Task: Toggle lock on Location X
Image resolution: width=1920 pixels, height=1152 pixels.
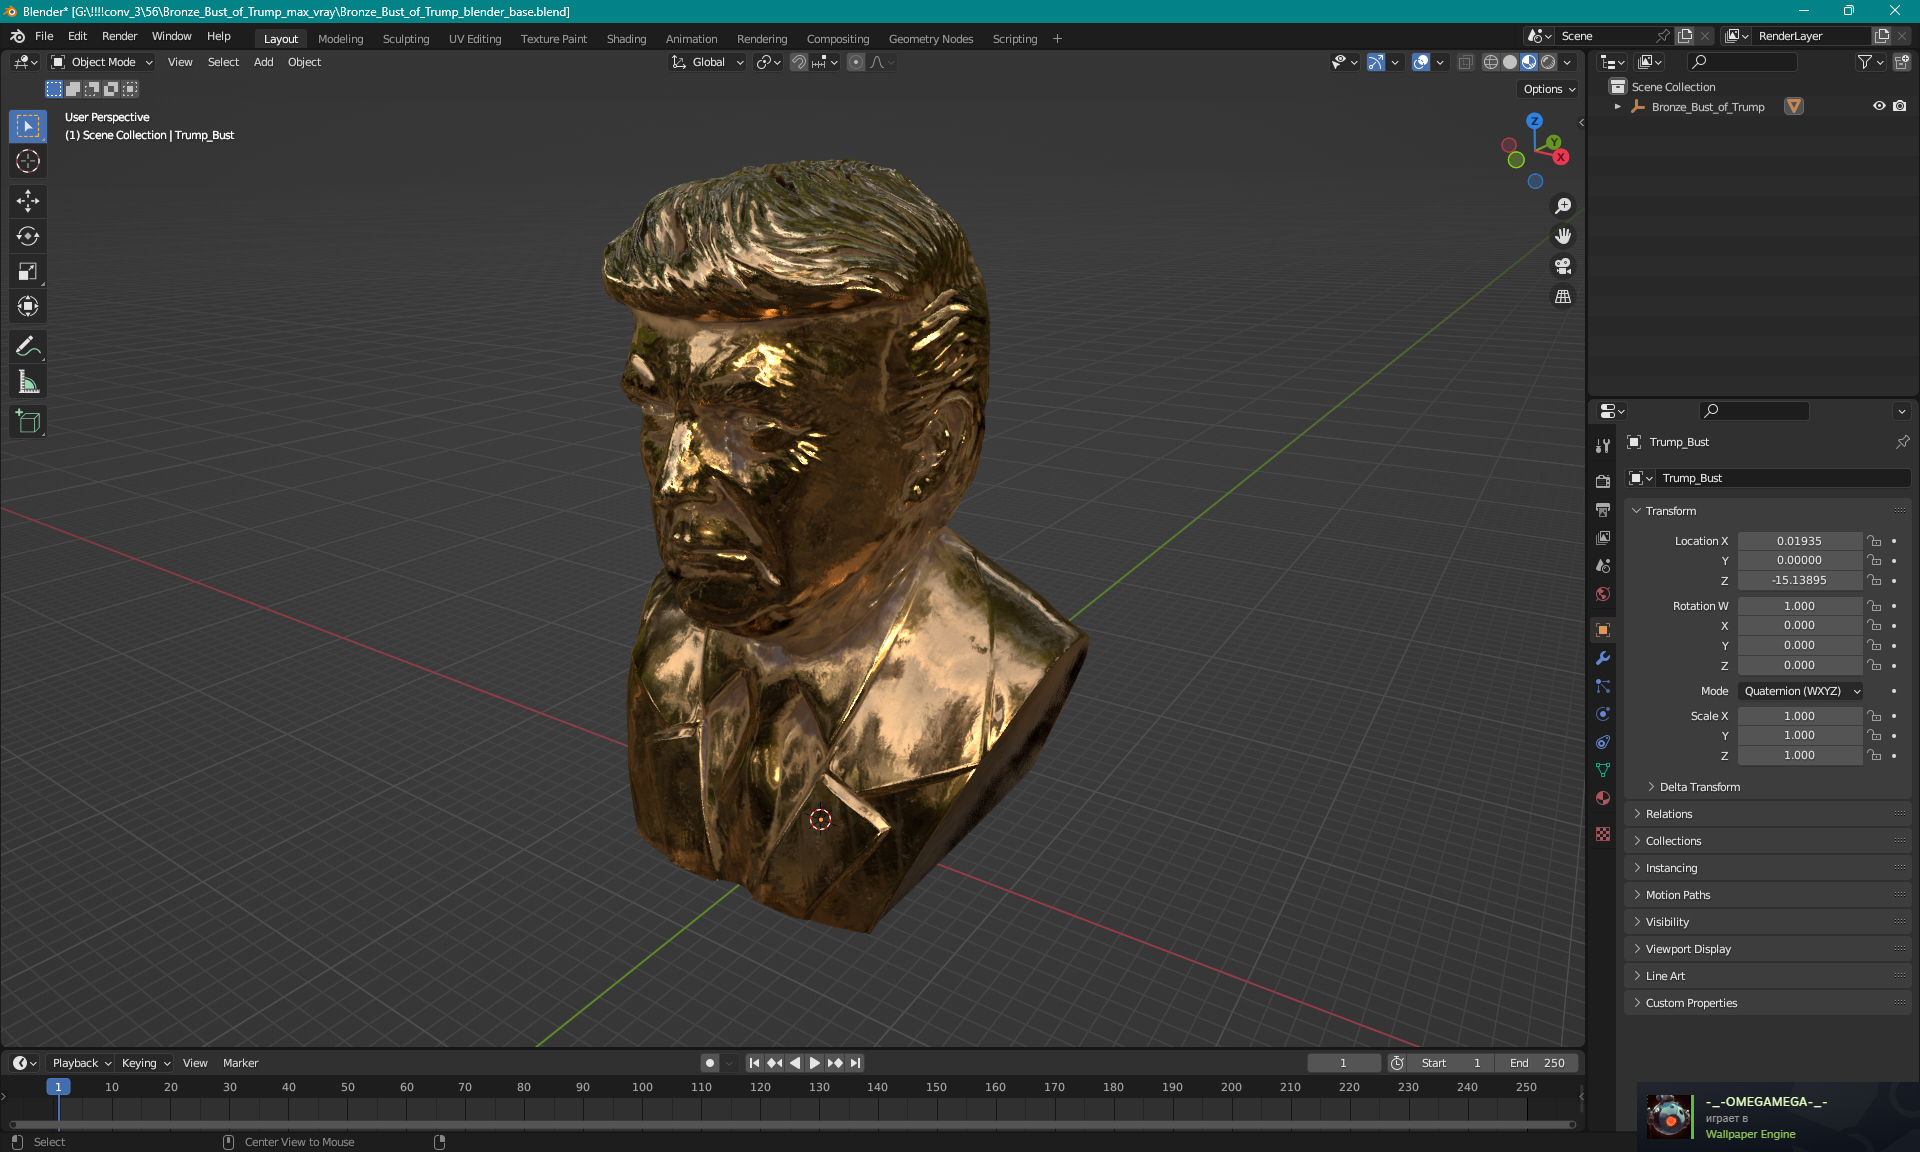Action: click(x=1875, y=541)
